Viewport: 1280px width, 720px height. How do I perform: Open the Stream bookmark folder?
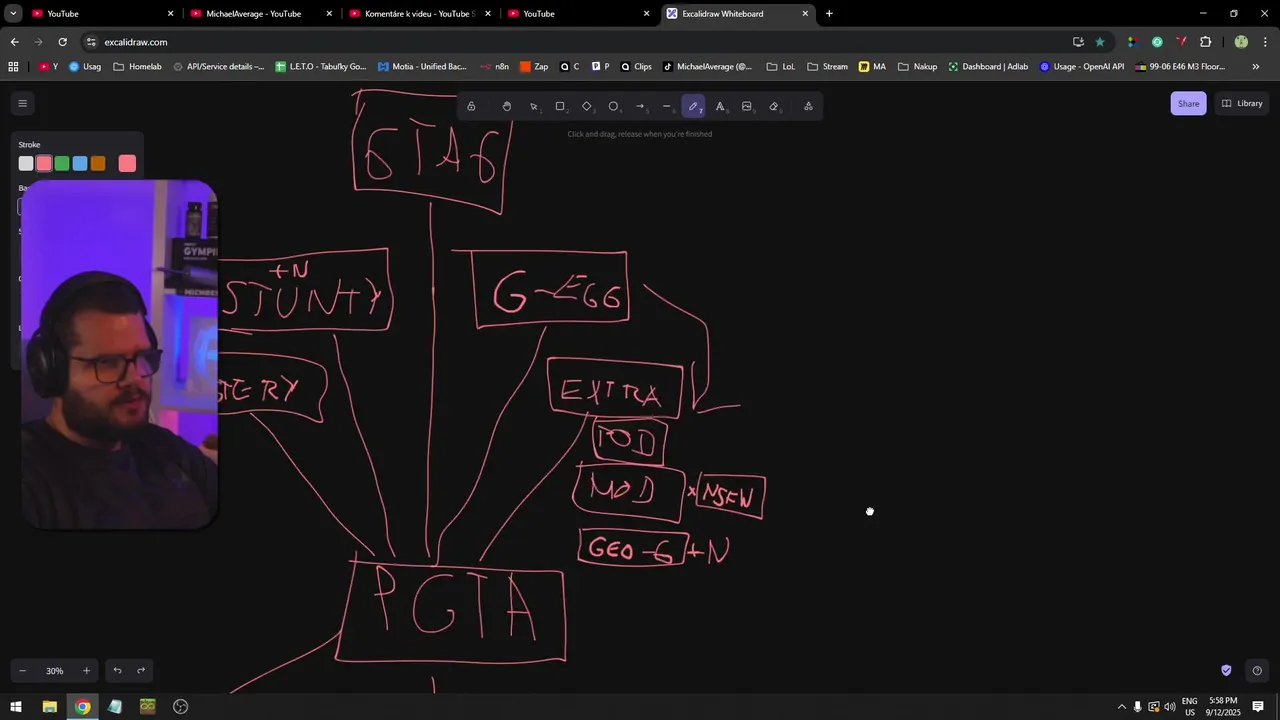[827, 67]
